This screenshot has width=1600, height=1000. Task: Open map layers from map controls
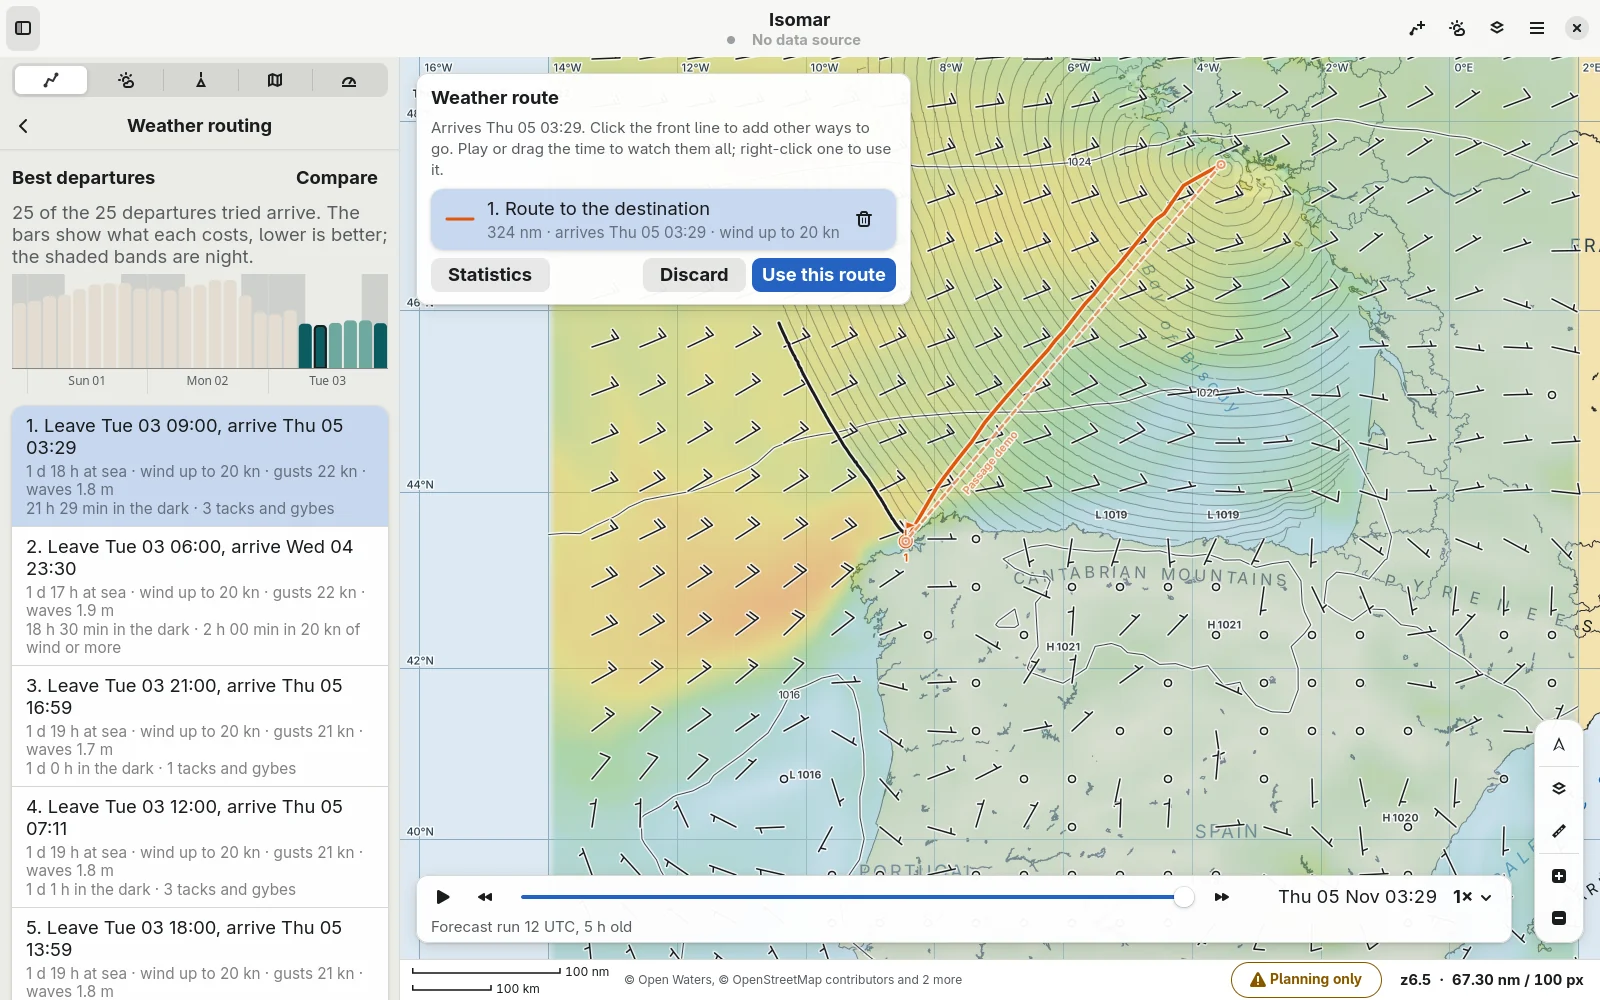click(1559, 788)
